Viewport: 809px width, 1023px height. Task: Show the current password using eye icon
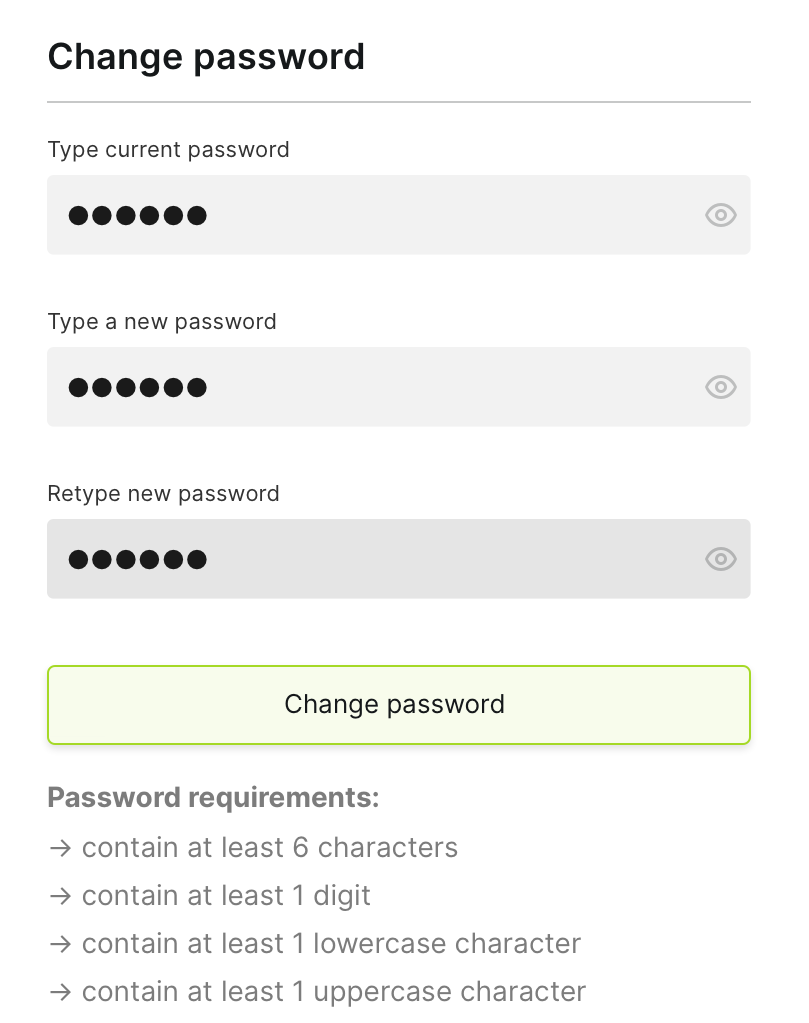pyautogui.click(x=720, y=215)
